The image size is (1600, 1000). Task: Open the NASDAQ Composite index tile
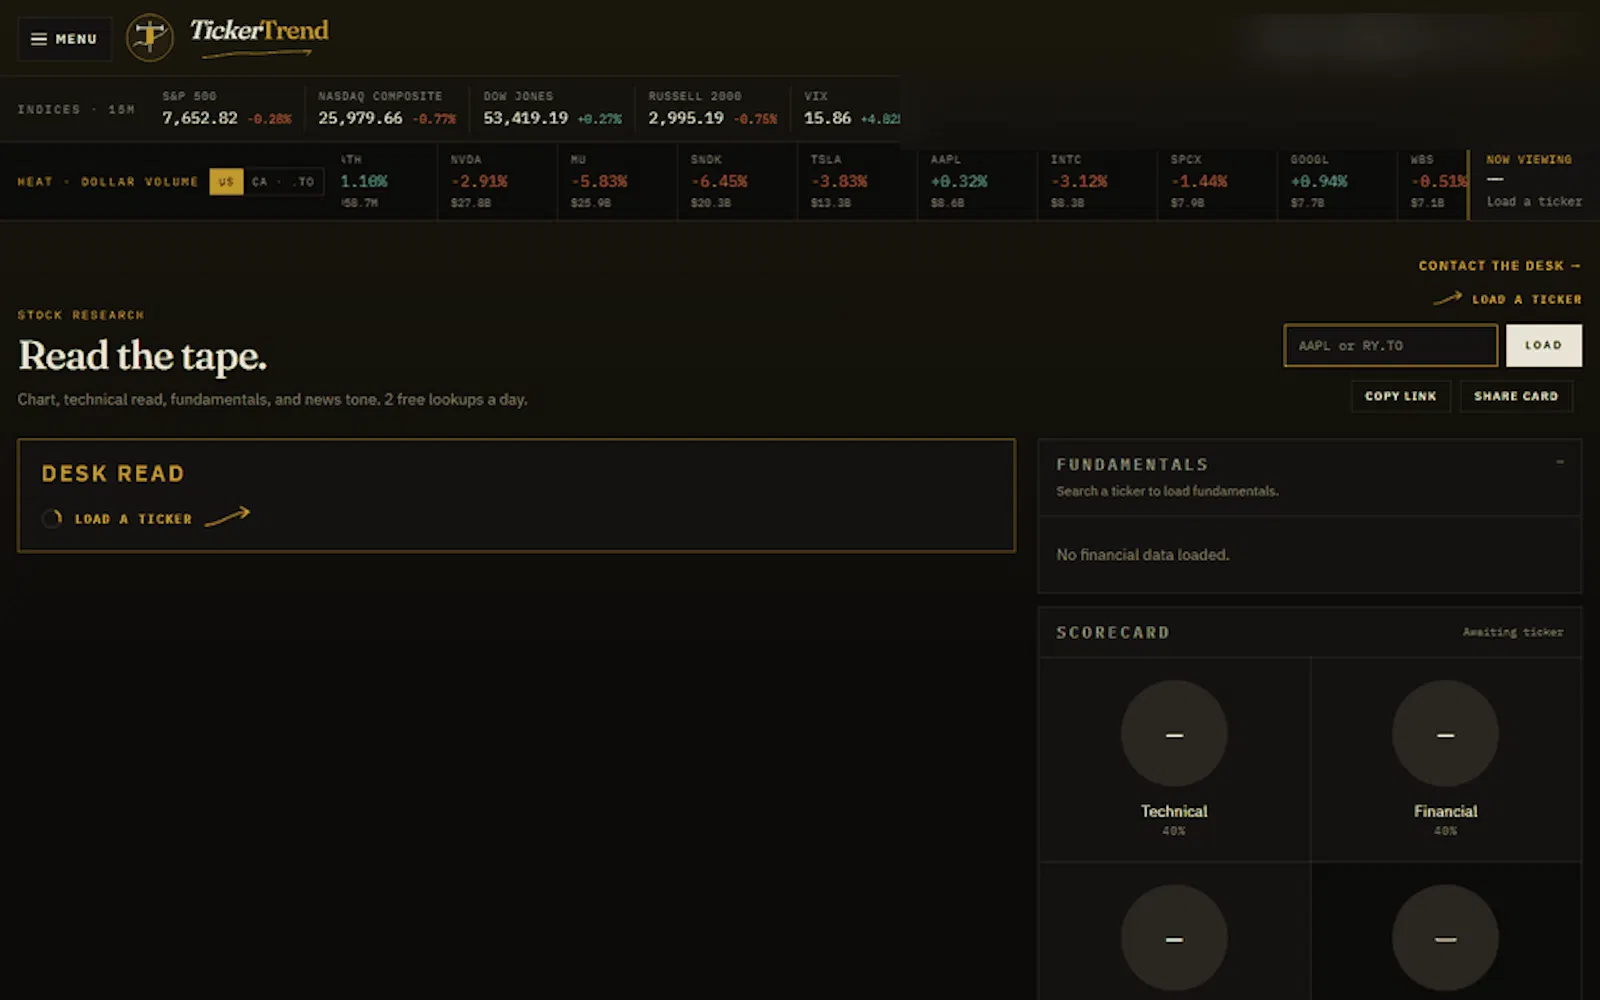[x=387, y=108]
